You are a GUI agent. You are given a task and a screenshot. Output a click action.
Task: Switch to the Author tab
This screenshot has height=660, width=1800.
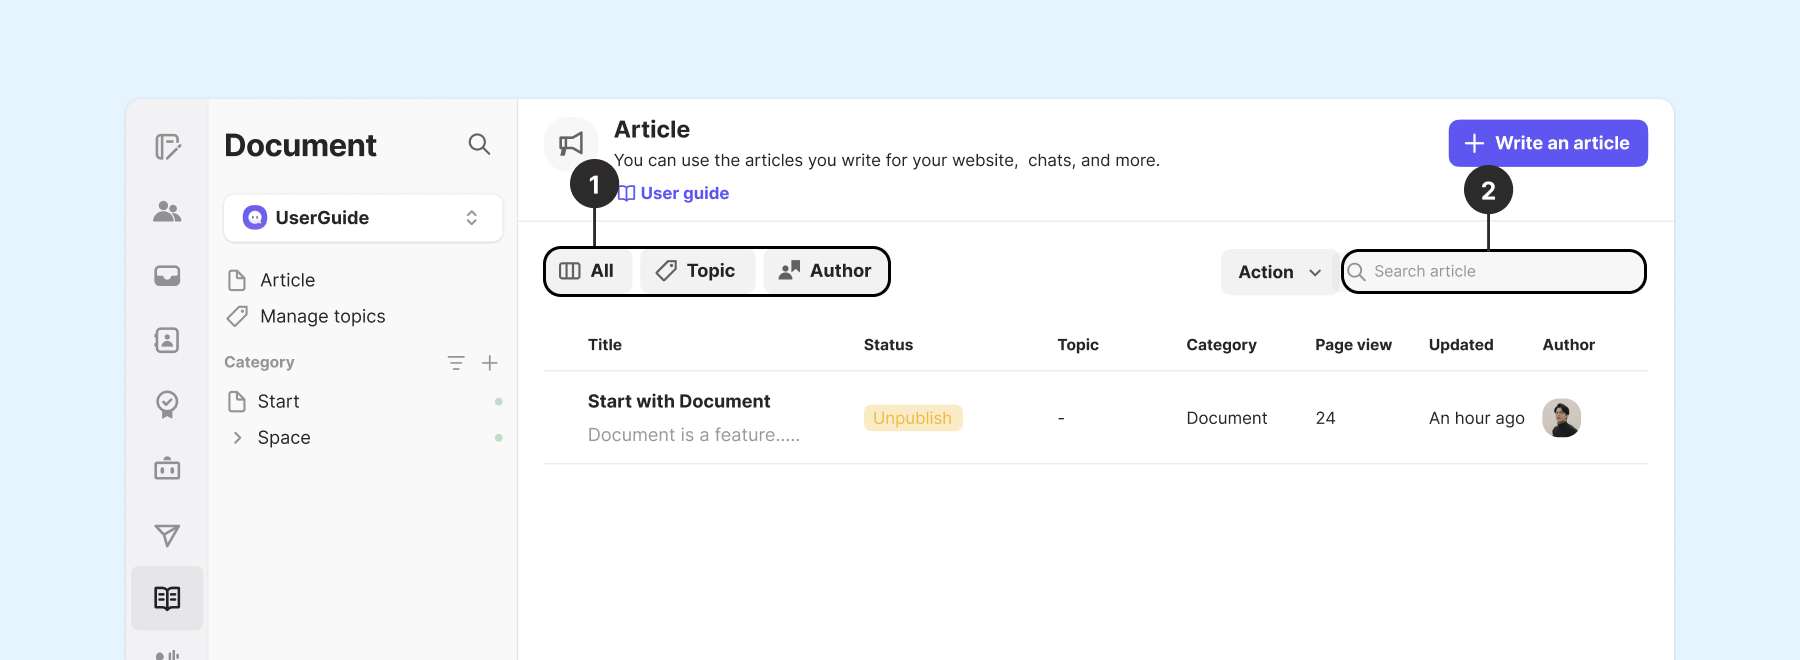[826, 271]
